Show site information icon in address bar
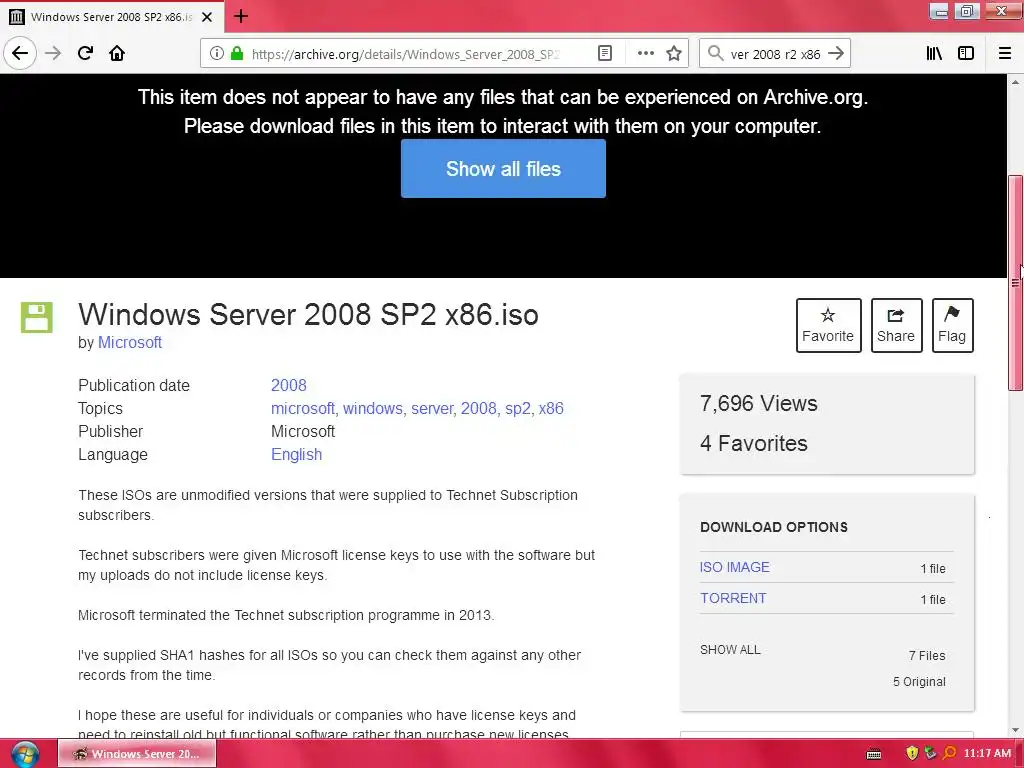The height and width of the screenshot is (768, 1024). point(217,54)
